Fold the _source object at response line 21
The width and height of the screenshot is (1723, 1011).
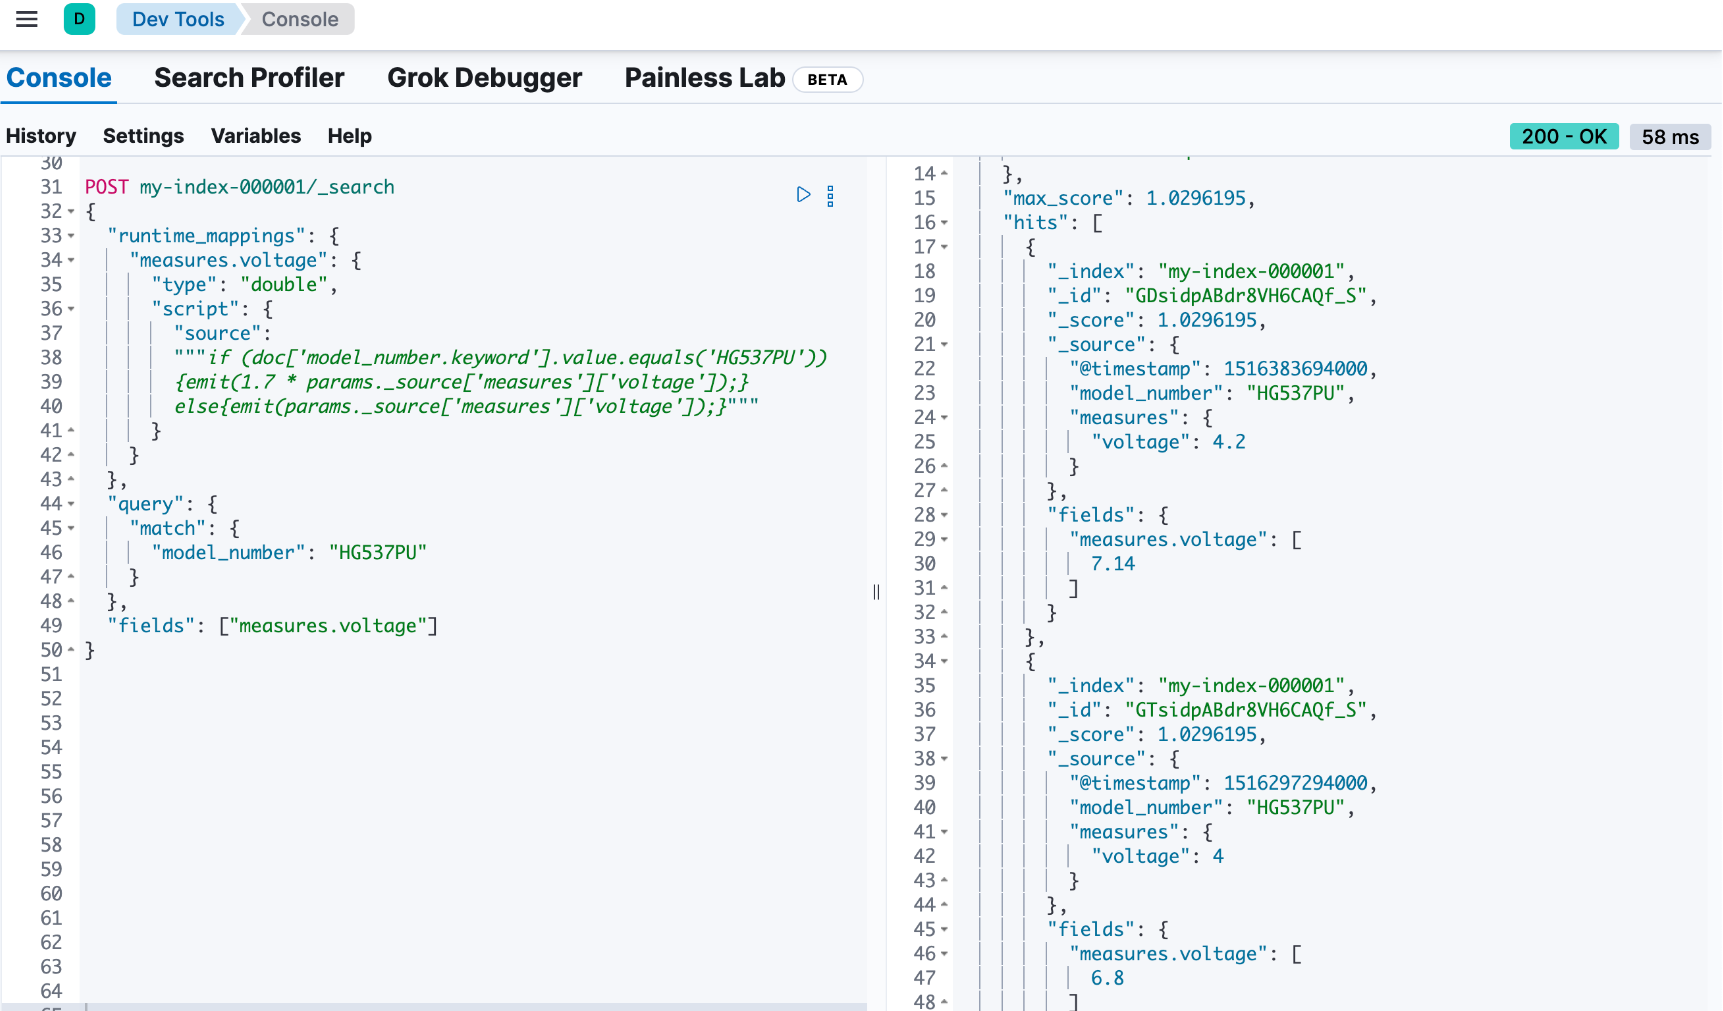click(944, 345)
